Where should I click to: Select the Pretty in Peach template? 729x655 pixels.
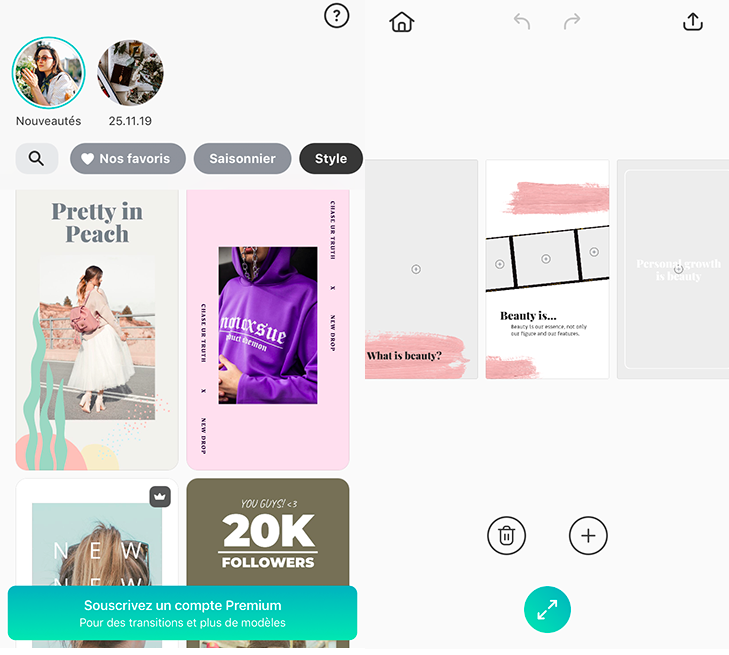coord(97,328)
